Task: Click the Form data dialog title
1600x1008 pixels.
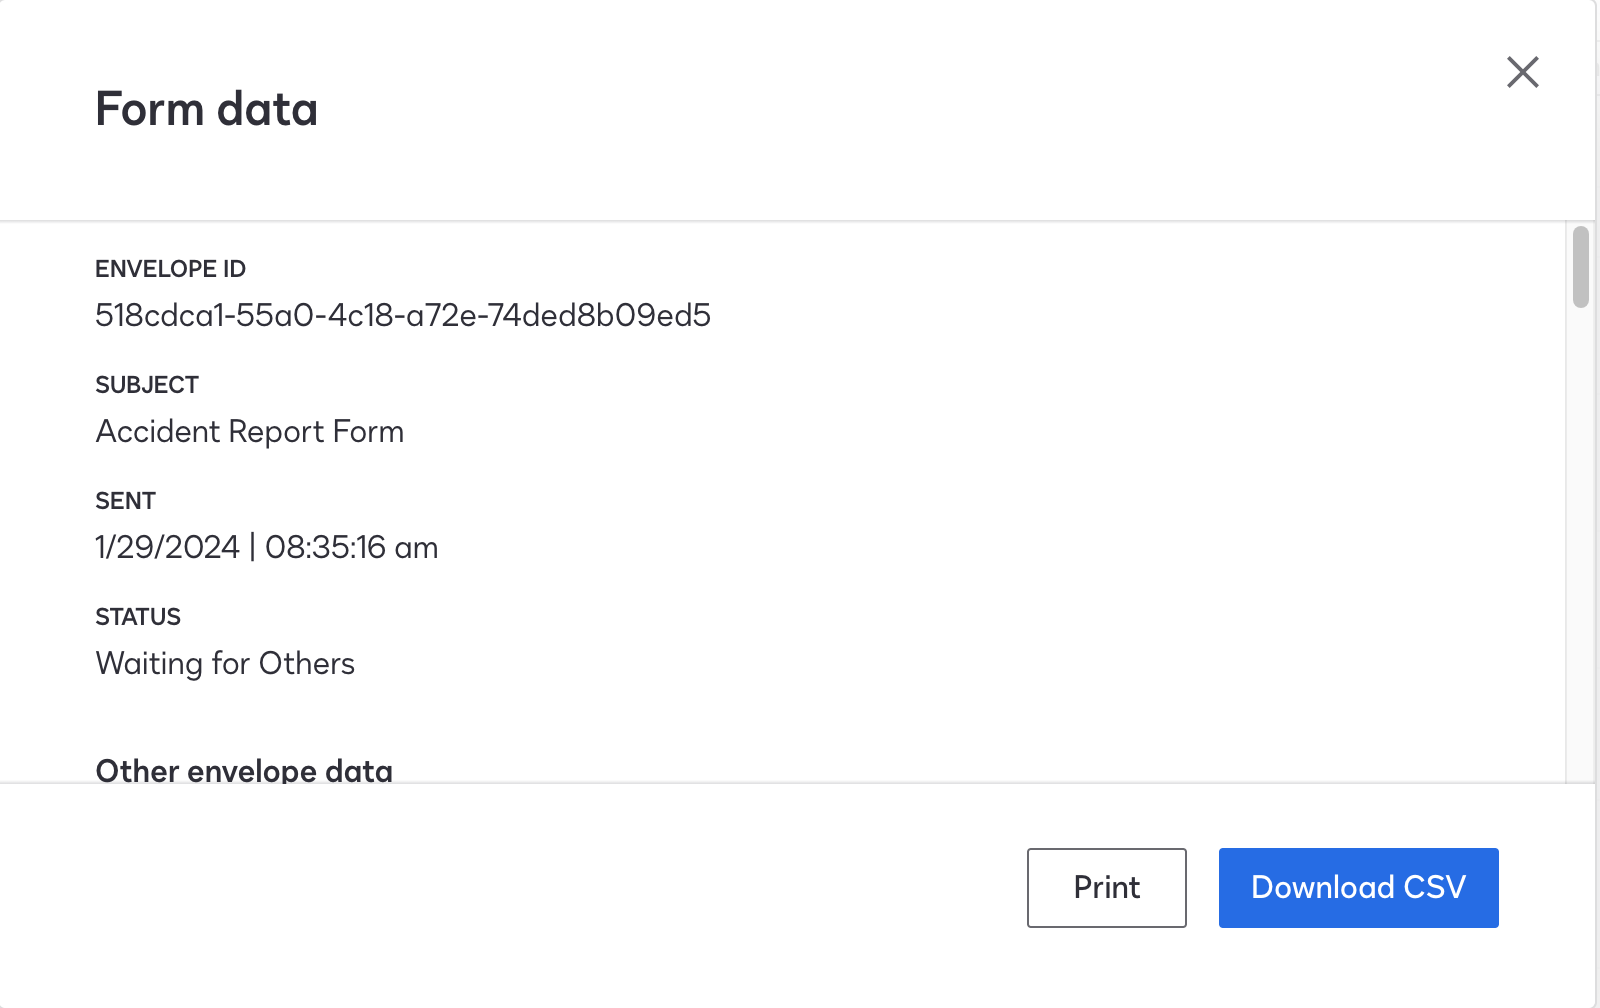Action: coord(206,109)
